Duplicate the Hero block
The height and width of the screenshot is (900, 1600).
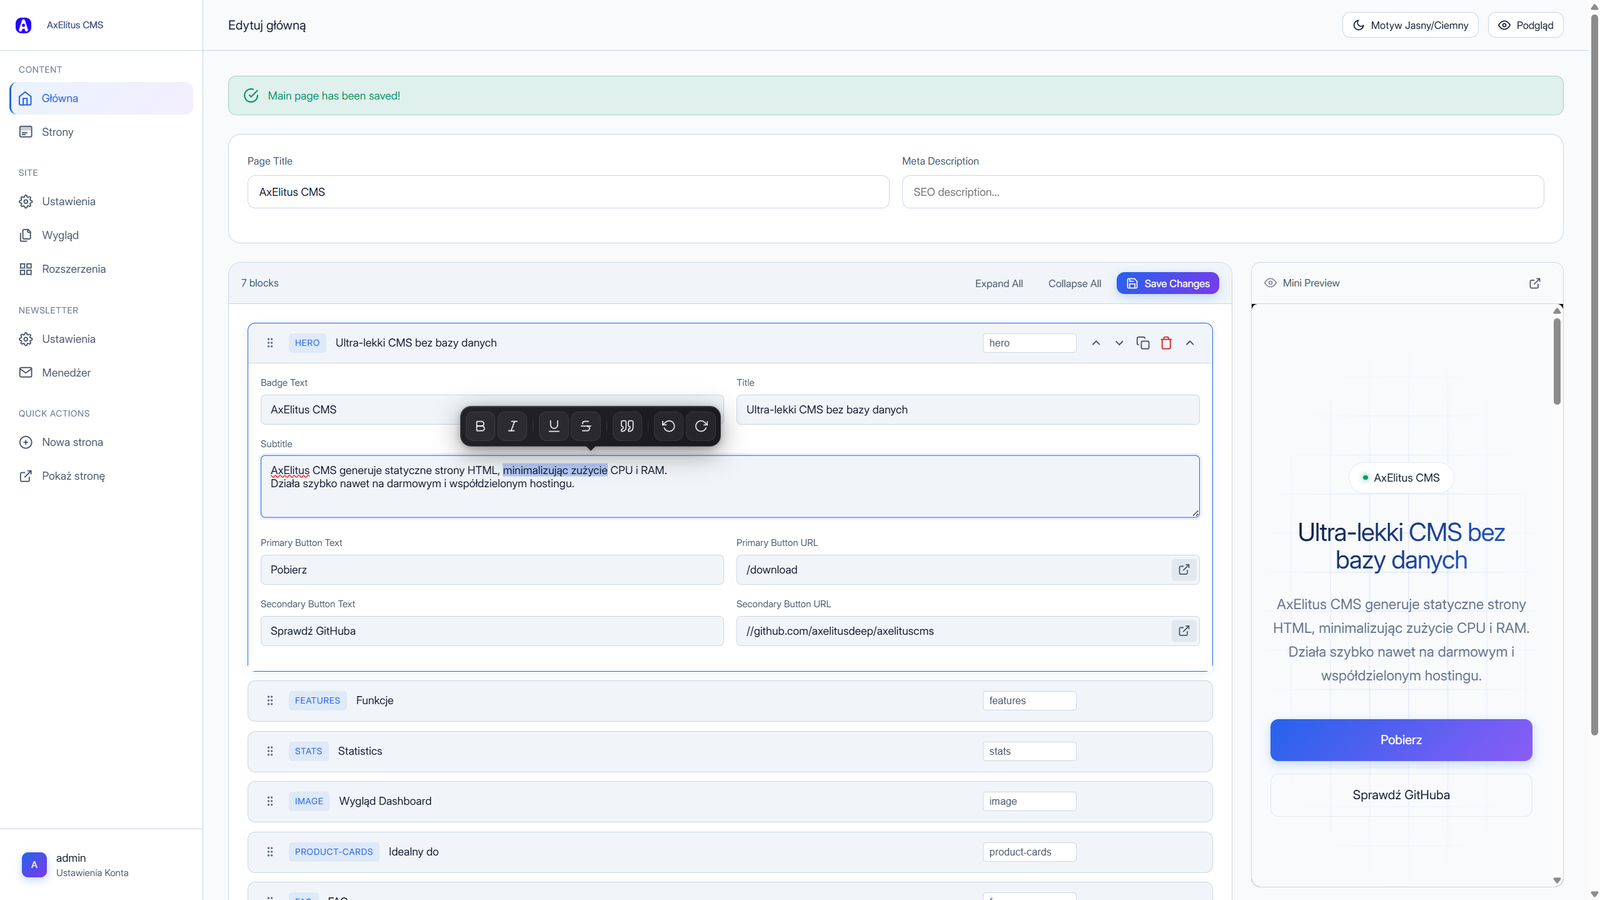point(1143,343)
